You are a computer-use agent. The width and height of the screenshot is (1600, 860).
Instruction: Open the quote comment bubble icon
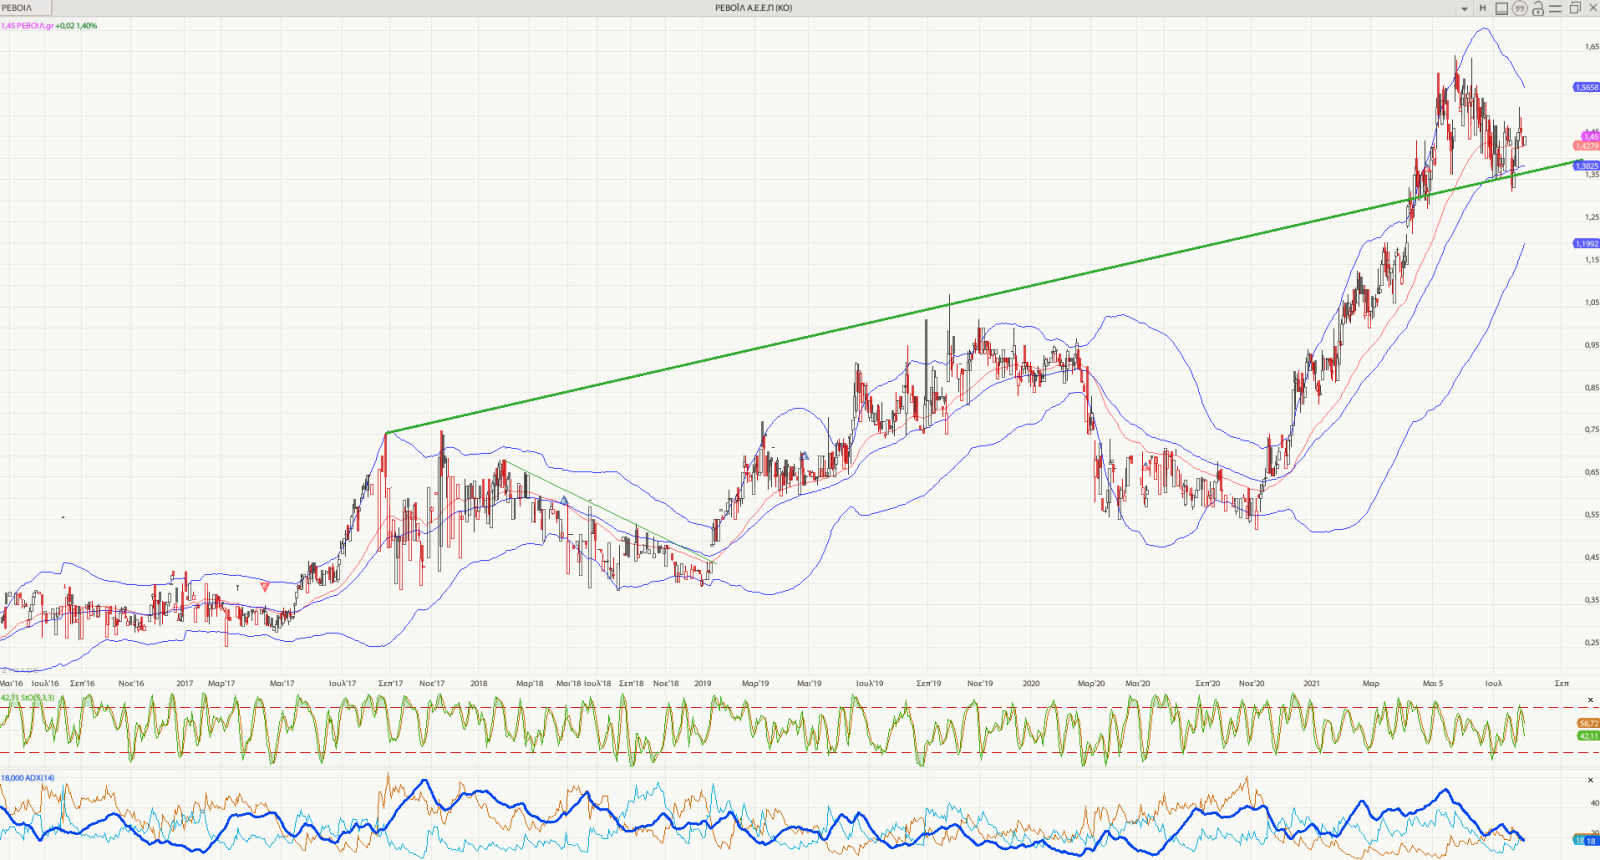click(x=1519, y=8)
